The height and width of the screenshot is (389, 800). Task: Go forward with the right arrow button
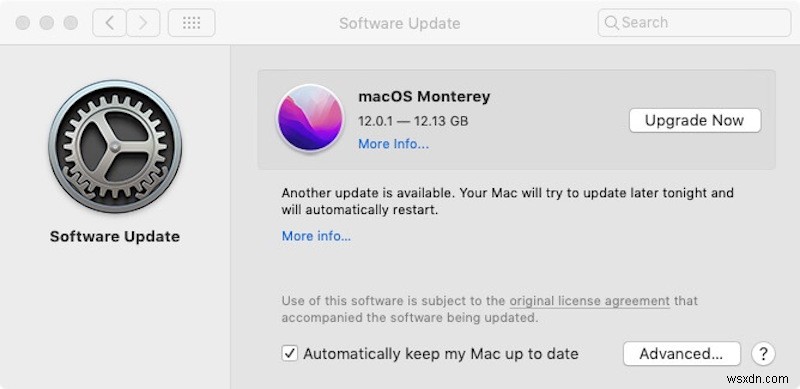coord(143,23)
